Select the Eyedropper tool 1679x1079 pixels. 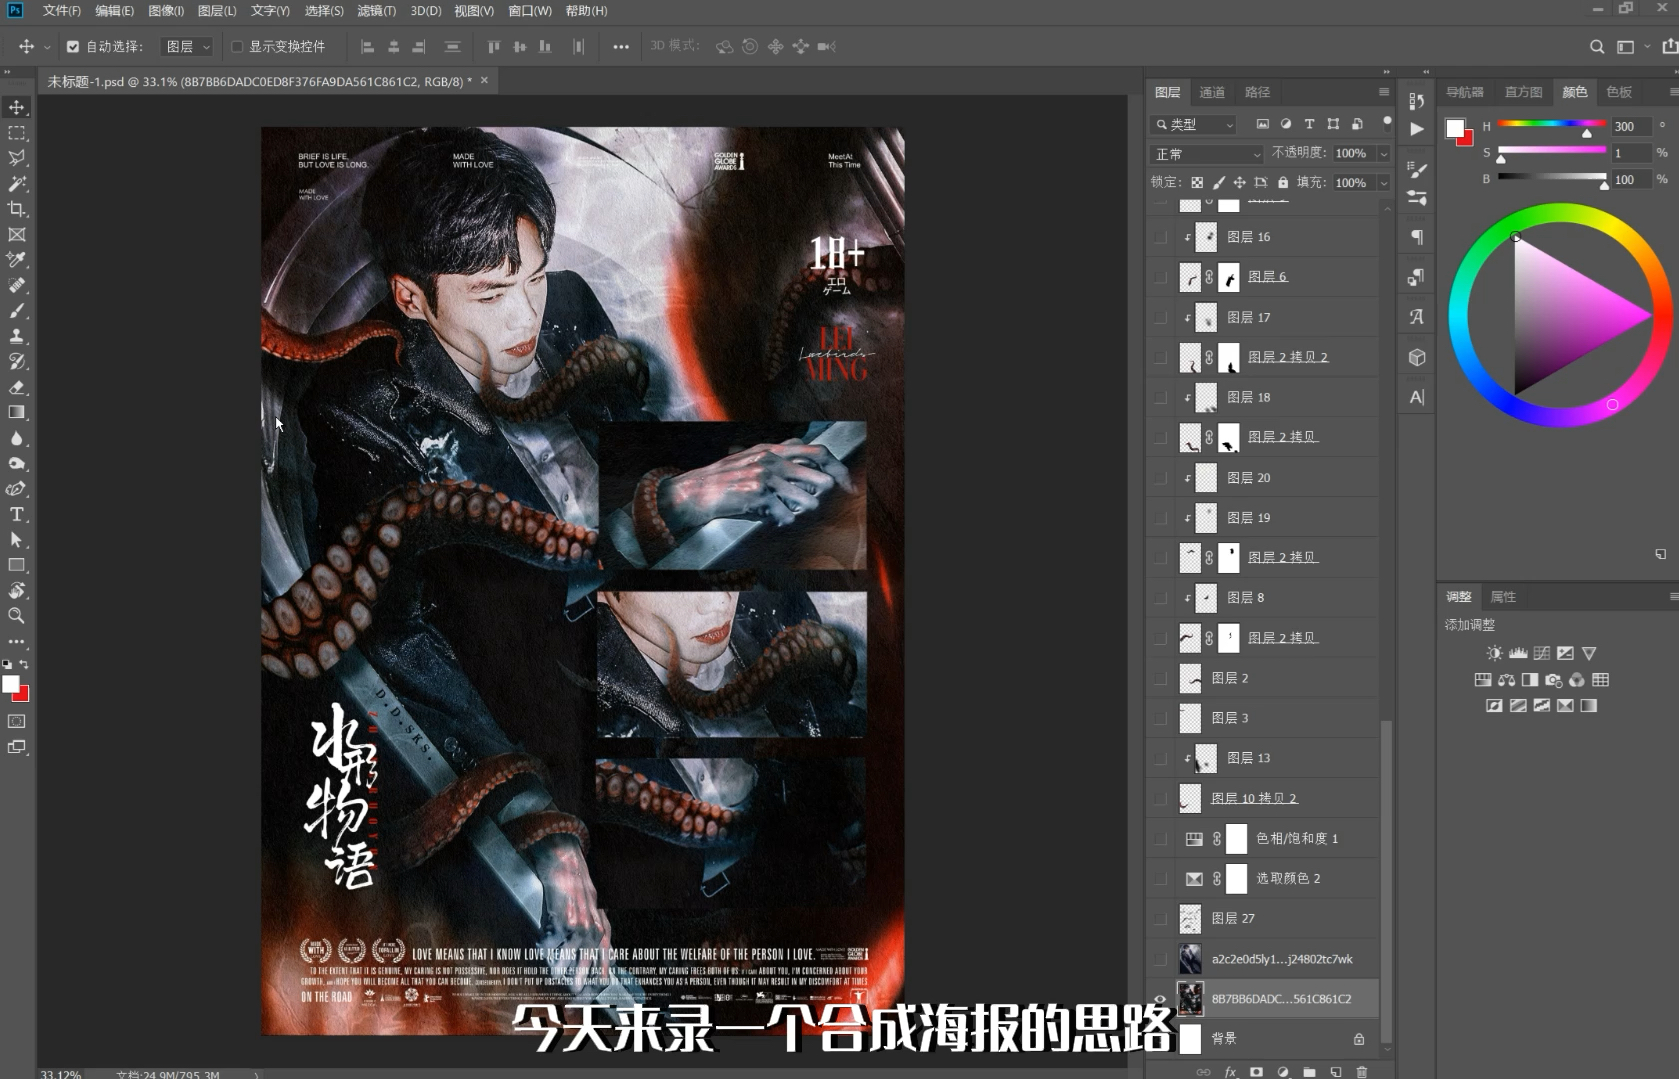(x=17, y=260)
